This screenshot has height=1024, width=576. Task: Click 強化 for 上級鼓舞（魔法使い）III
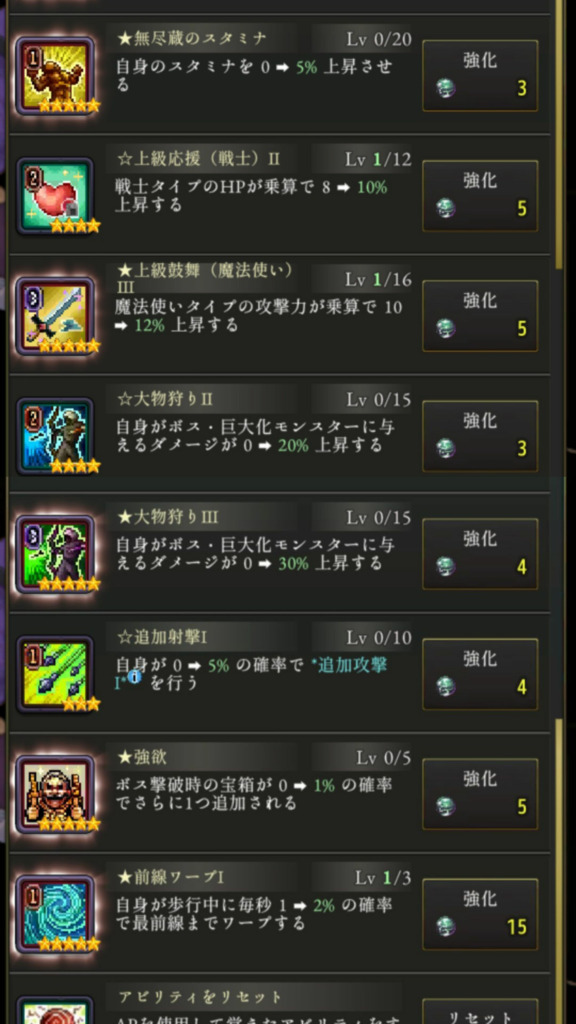pos(480,316)
